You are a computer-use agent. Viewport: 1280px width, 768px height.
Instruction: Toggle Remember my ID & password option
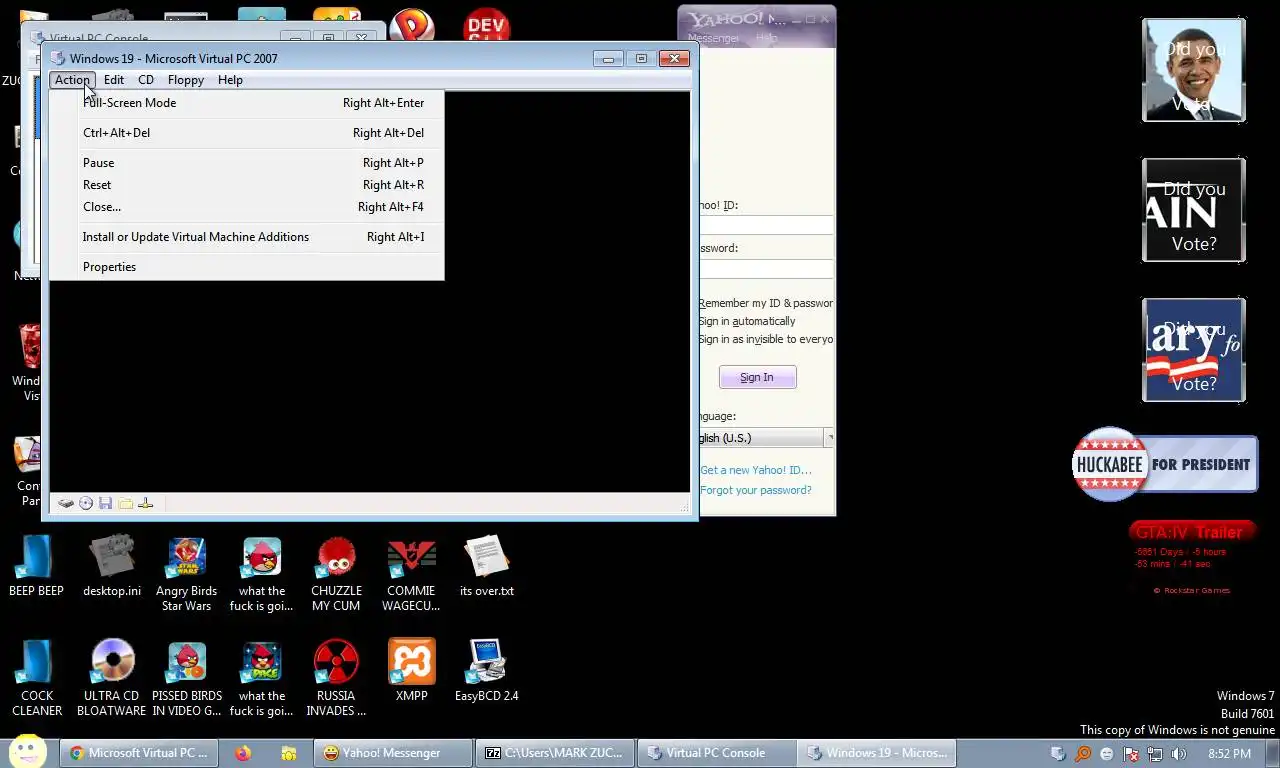tap(766, 303)
